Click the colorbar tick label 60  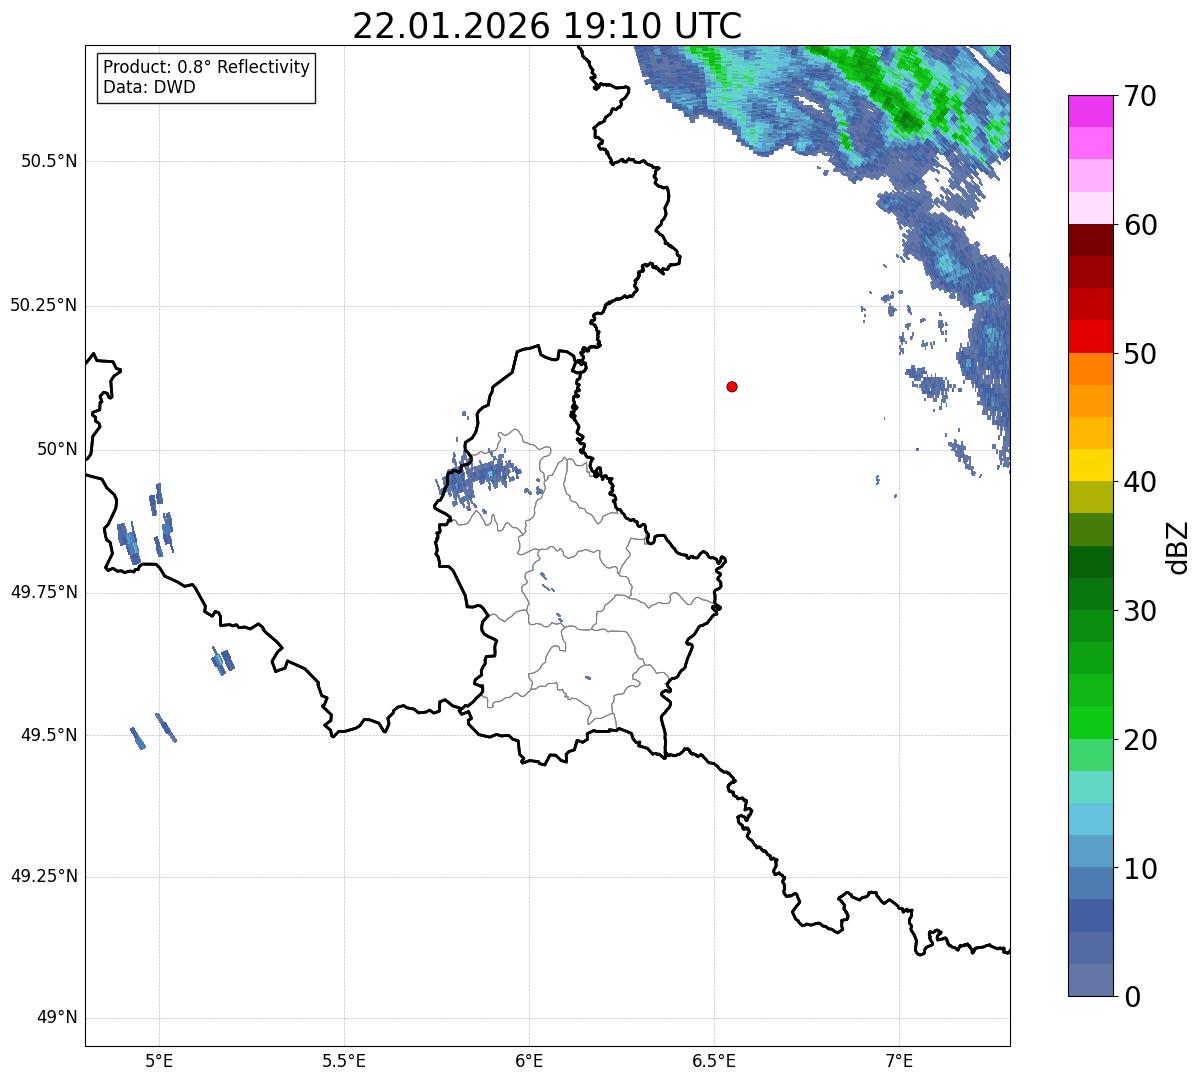tap(1140, 225)
